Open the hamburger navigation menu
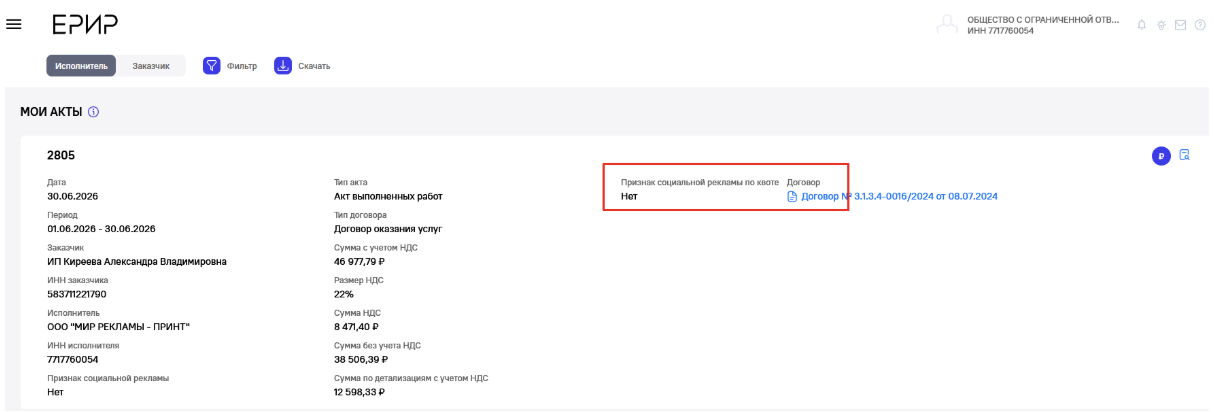The height and width of the screenshot is (412, 1214). 14,24
